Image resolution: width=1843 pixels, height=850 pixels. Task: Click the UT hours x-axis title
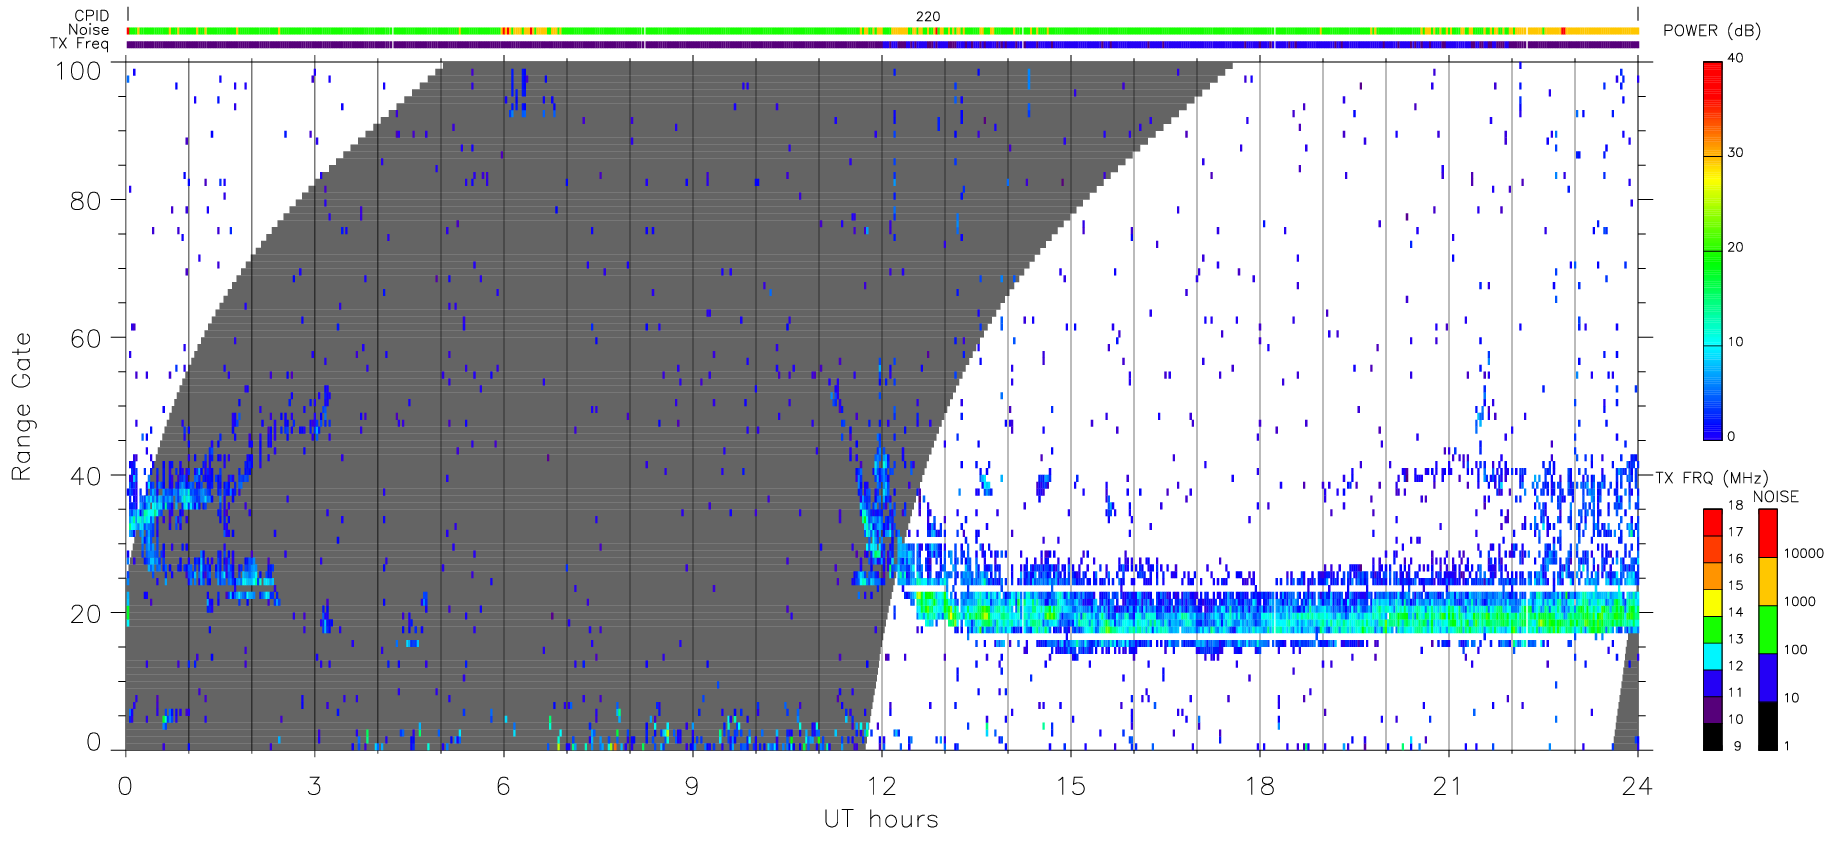[881, 819]
